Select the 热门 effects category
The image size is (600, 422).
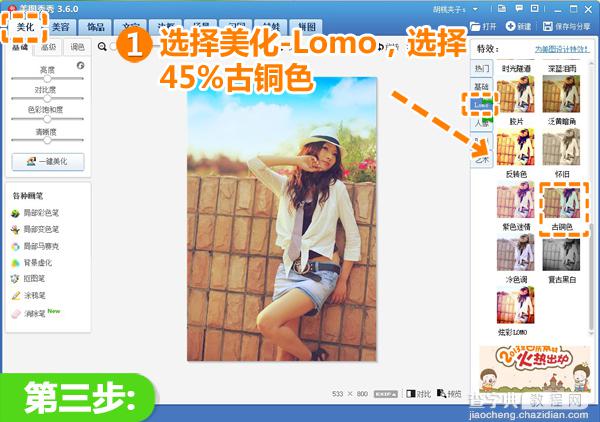click(x=481, y=68)
